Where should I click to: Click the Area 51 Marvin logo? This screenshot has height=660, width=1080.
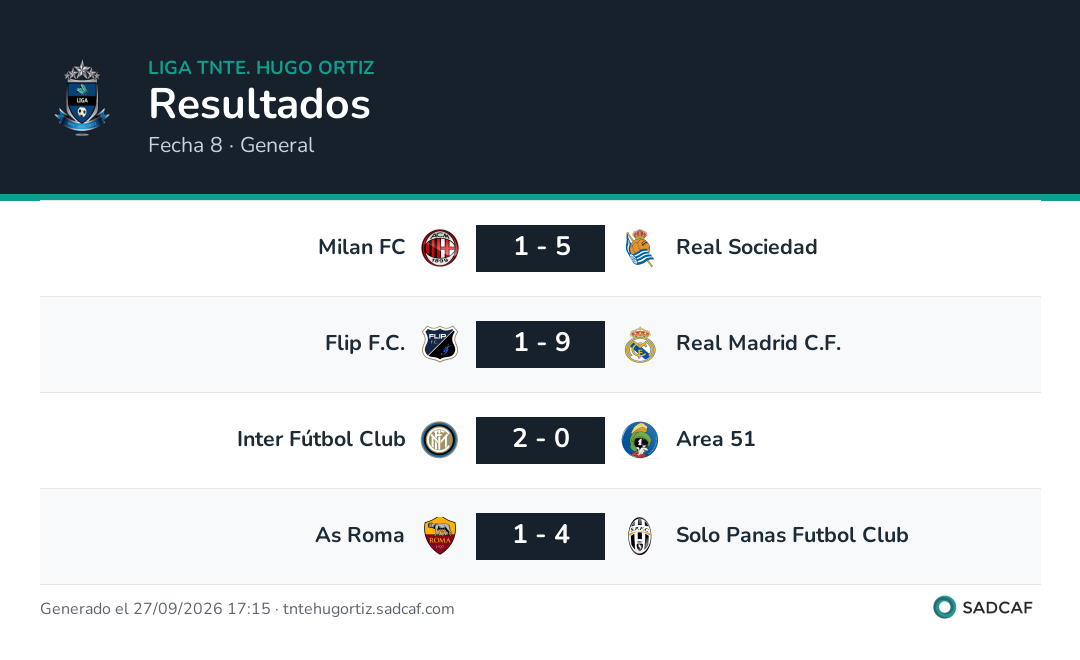click(640, 440)
